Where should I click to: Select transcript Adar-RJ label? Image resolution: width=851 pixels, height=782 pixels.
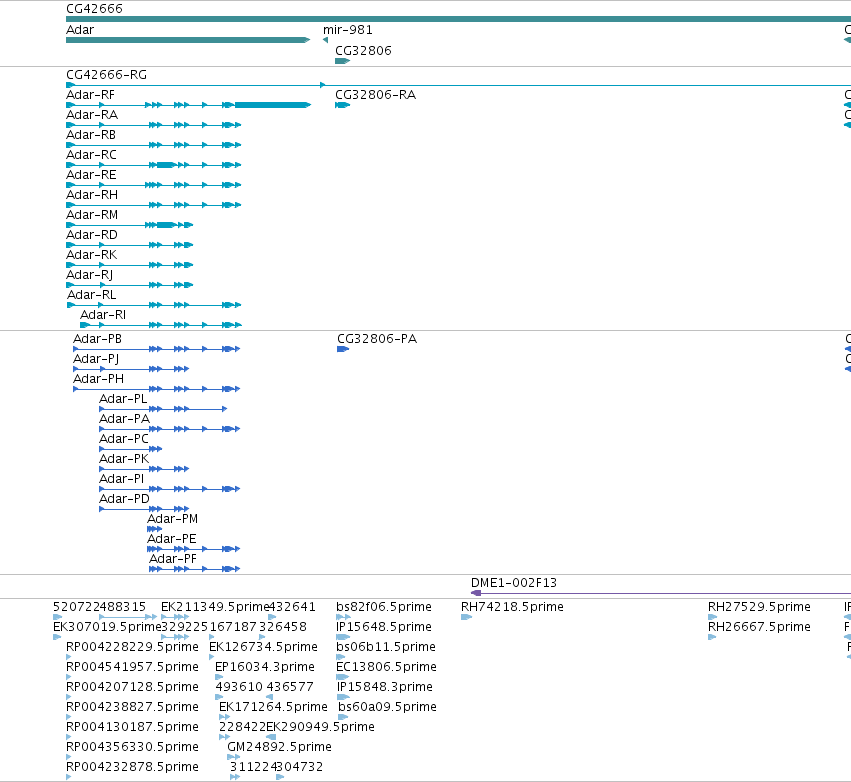90,276
